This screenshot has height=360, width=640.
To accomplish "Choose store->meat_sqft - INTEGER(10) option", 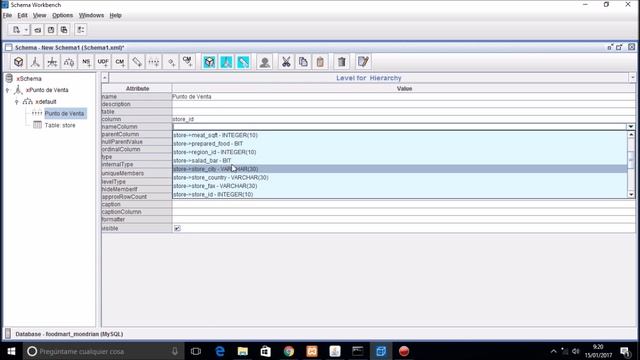I will 400,135.
